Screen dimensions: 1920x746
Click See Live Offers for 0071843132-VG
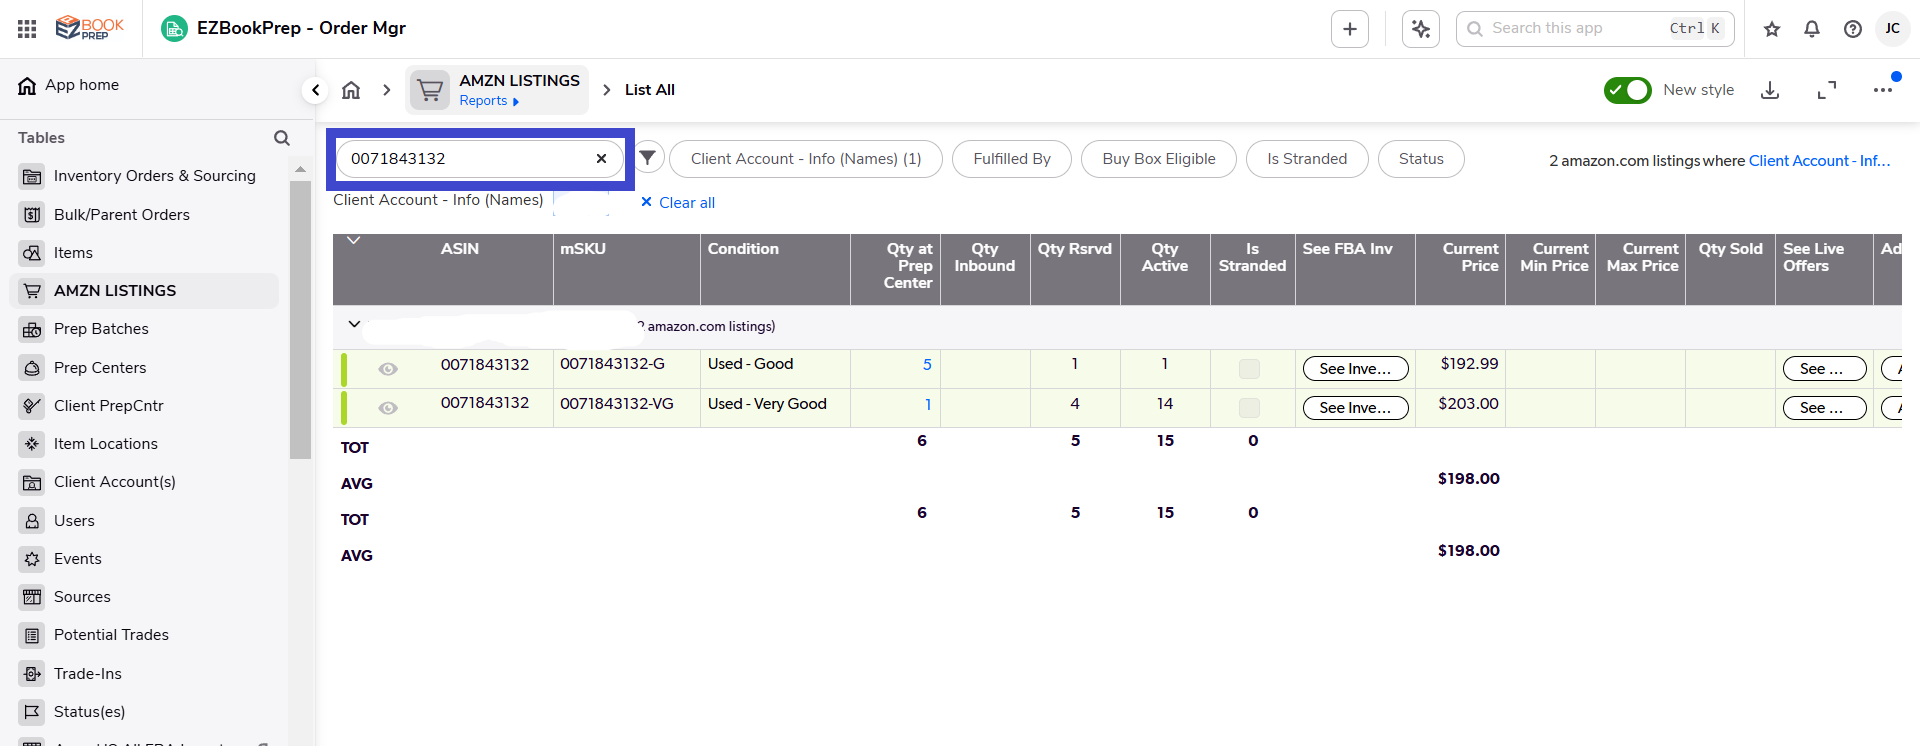point(1825,408)
